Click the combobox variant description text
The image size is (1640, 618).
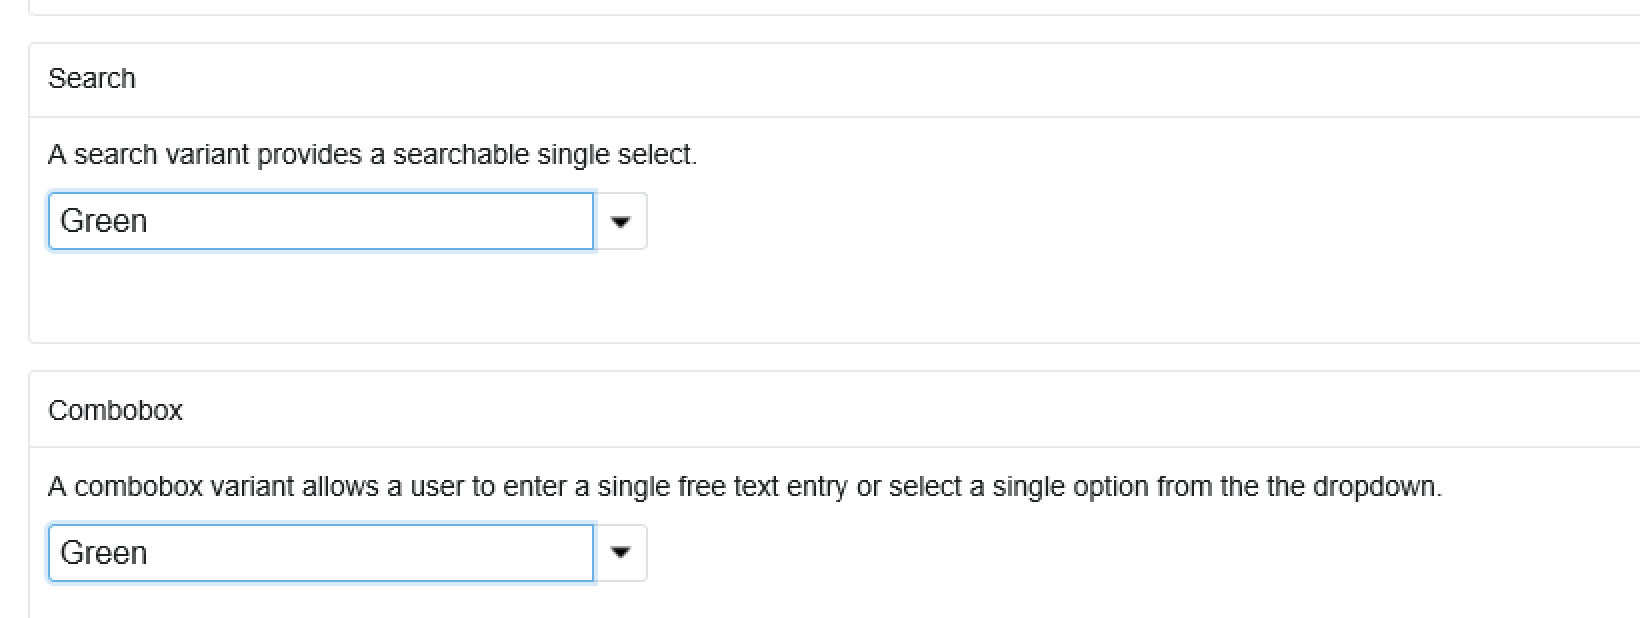point(745,487)
